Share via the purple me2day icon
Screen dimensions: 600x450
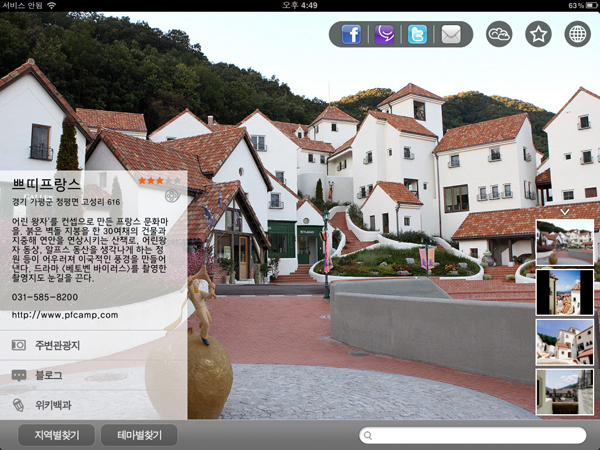[384, 35]
